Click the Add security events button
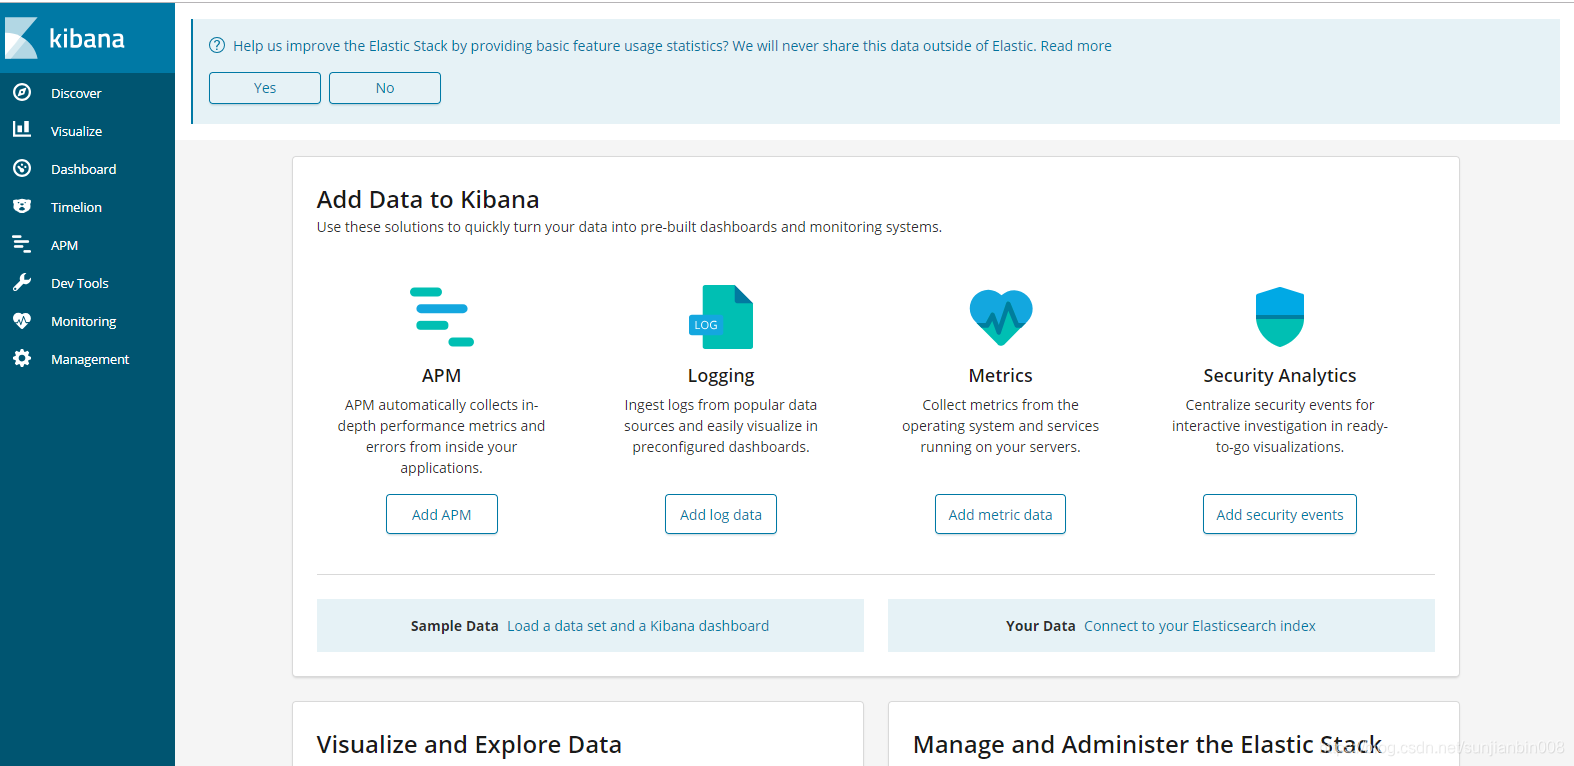1574x766 pixels. [1280, 514]
